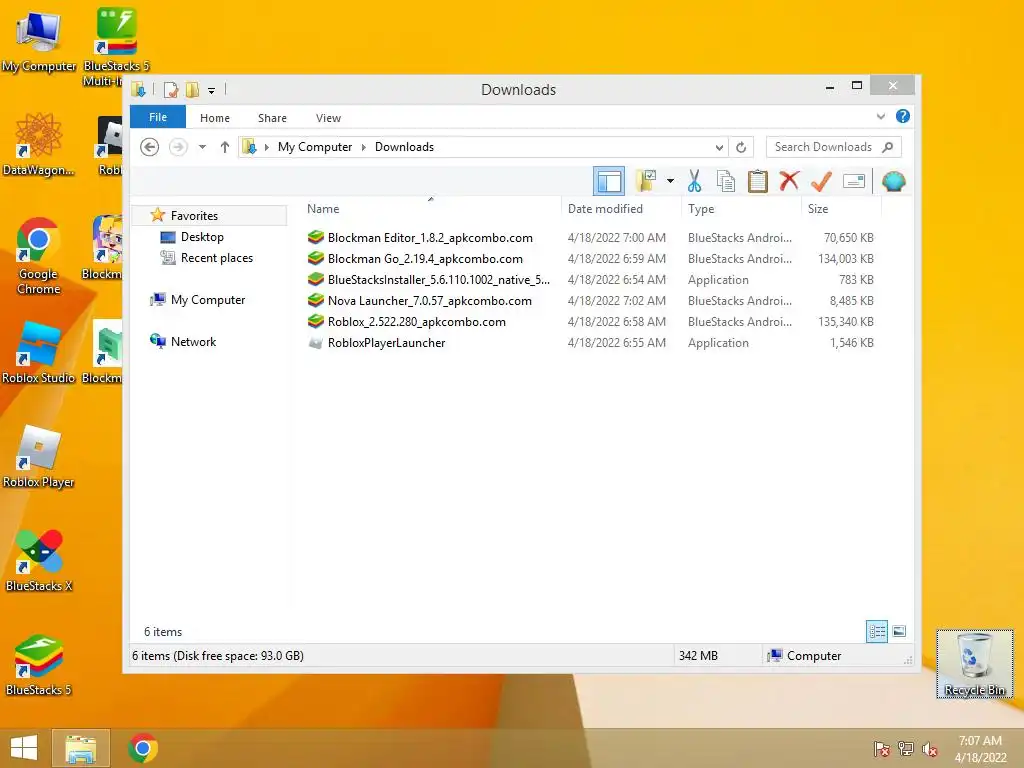Click the Google Chrome desktop shortcut

(x=39, y=256)
